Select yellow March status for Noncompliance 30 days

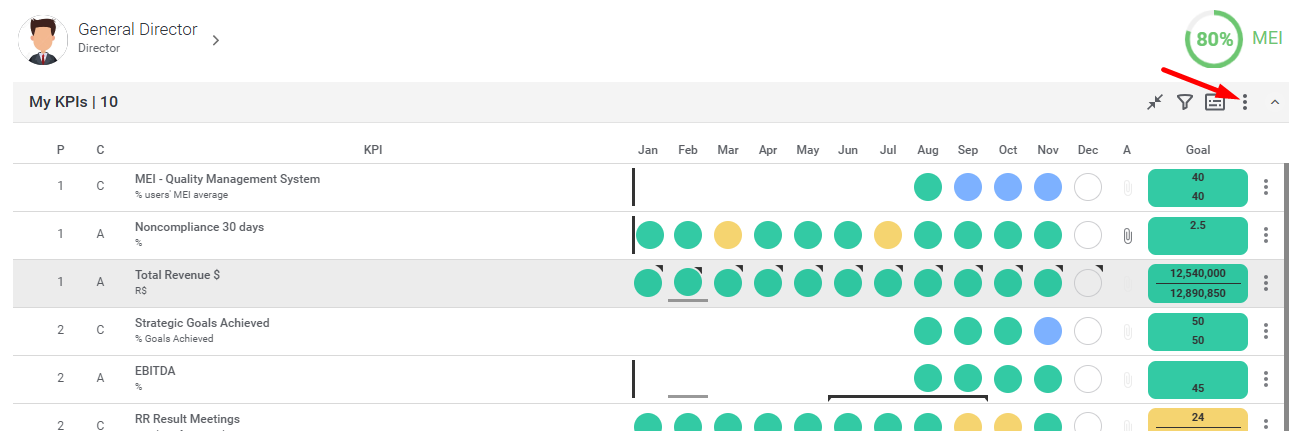pyautogui.click(x=728, y=235)
